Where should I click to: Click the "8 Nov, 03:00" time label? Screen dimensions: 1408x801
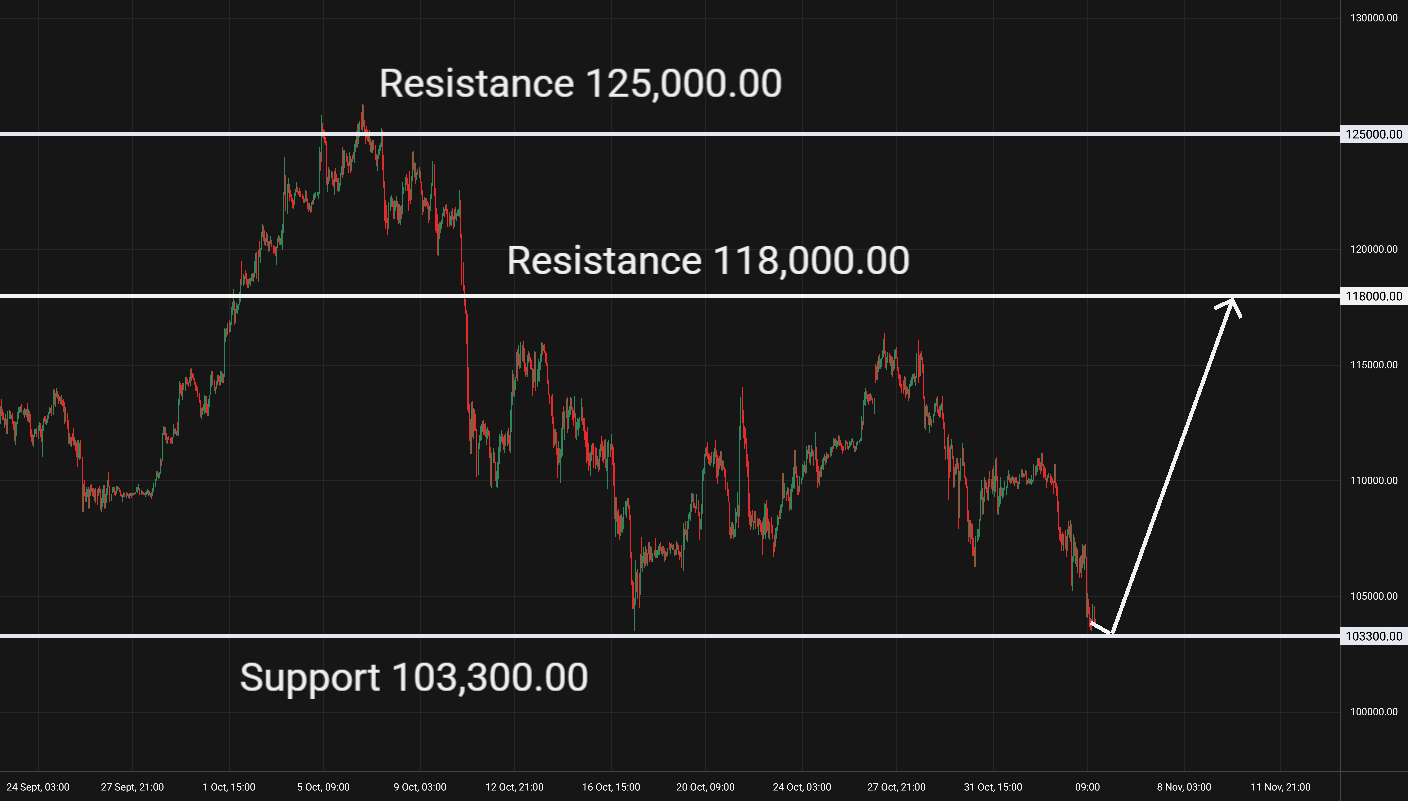click(x=1184, y=787)
